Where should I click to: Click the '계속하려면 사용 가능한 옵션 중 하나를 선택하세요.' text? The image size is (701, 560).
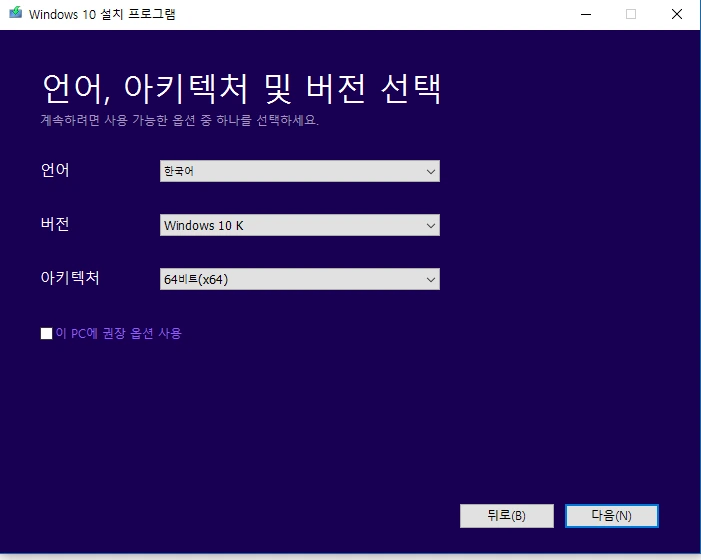(x=180, y=120)
